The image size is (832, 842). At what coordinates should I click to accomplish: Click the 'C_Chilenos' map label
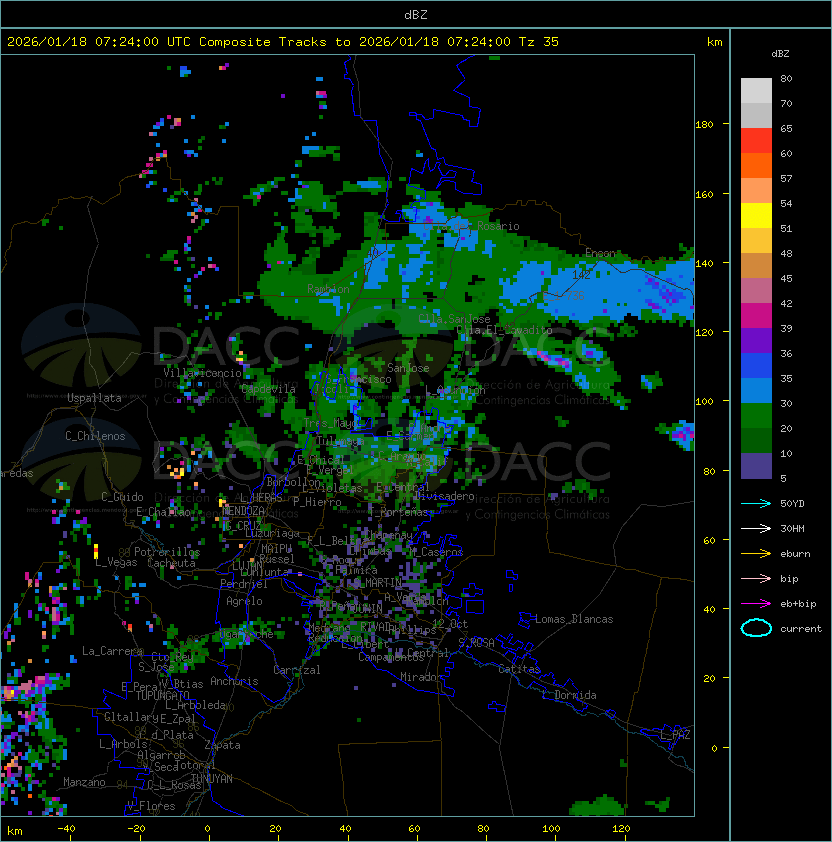95,435
